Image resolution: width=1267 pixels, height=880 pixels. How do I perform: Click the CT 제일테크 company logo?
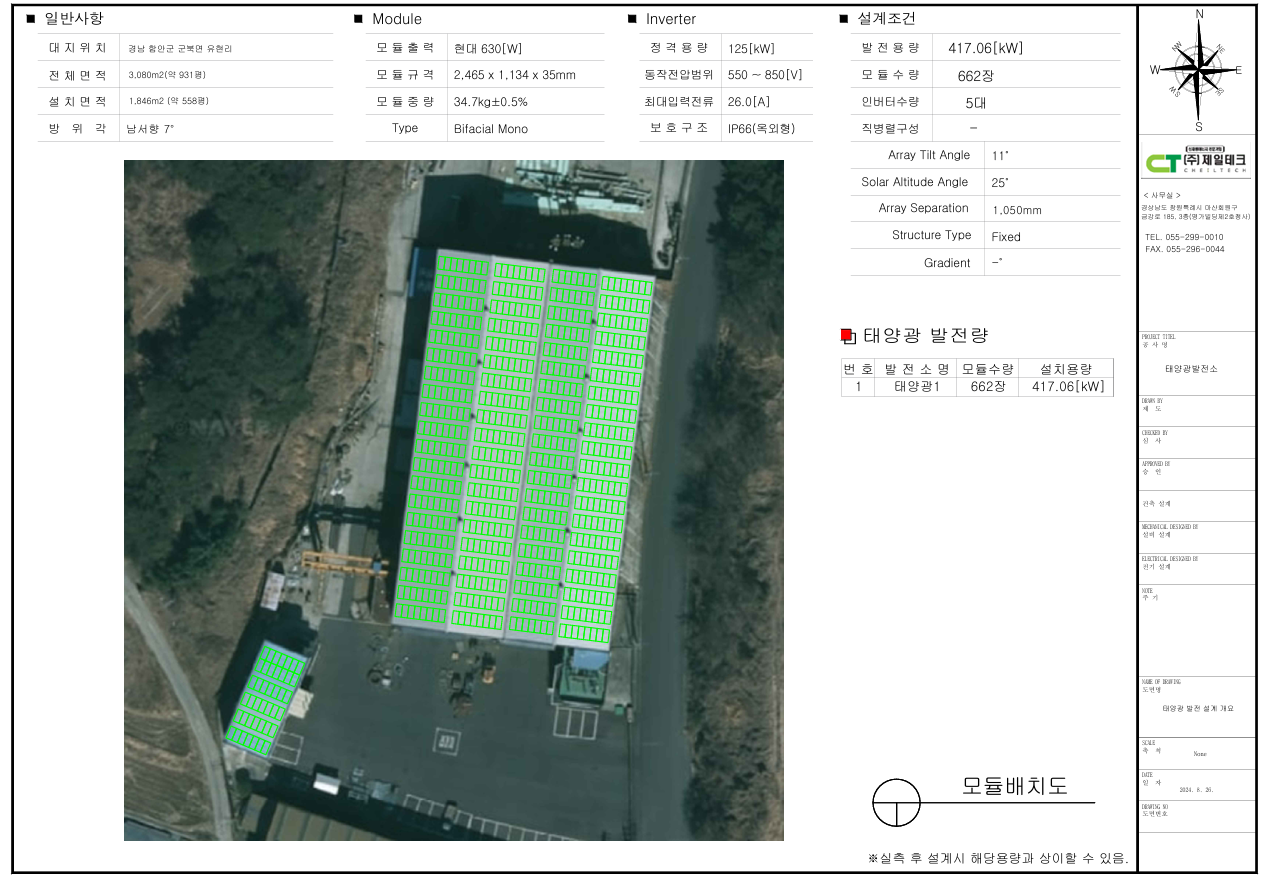pos(1197,162)
